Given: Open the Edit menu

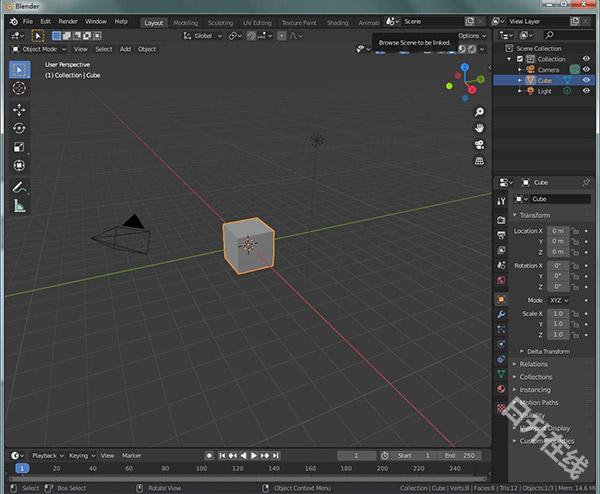Looking at the screenshot, I should pos(46,21).
